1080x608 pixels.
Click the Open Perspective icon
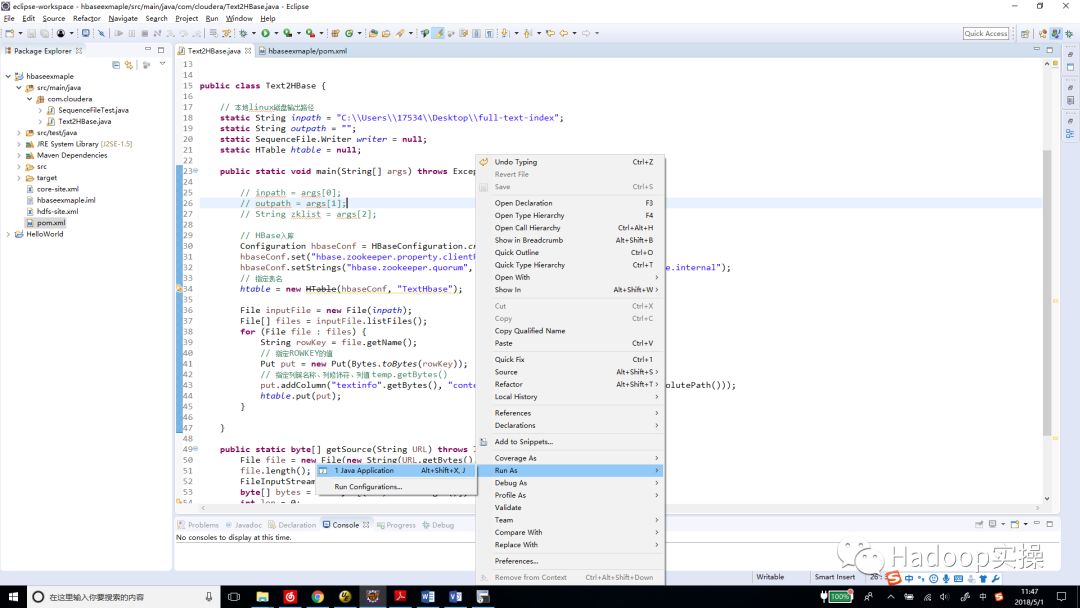pos(1025,33)
